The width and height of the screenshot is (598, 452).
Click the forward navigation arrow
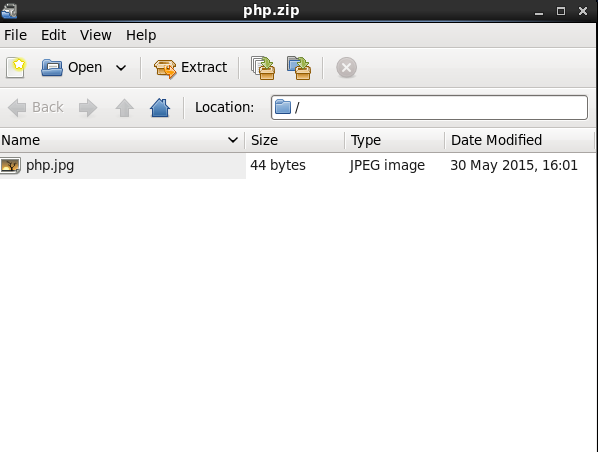pos(88,108)
